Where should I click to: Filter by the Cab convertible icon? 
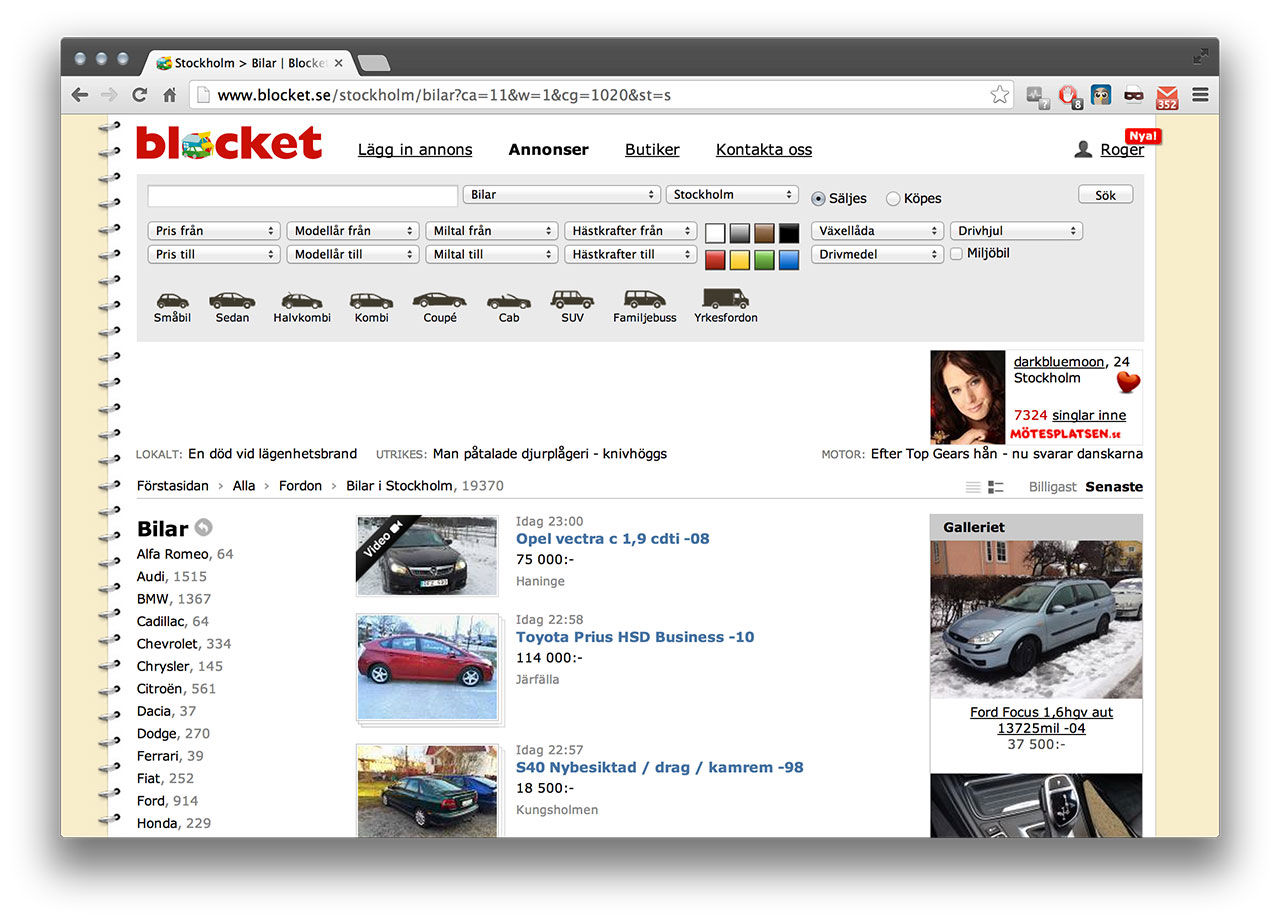(x=509, y=300)
